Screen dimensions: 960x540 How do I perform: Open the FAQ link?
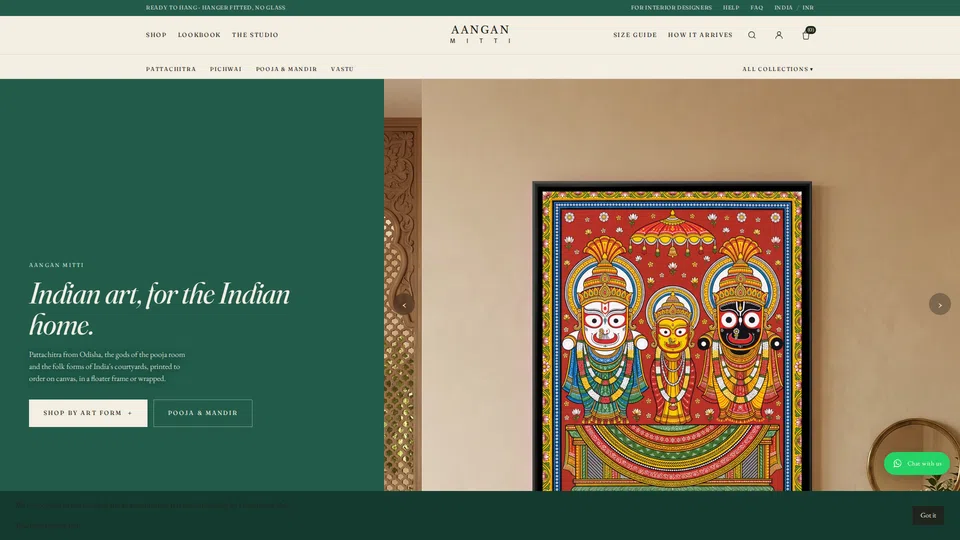[757, 7]
